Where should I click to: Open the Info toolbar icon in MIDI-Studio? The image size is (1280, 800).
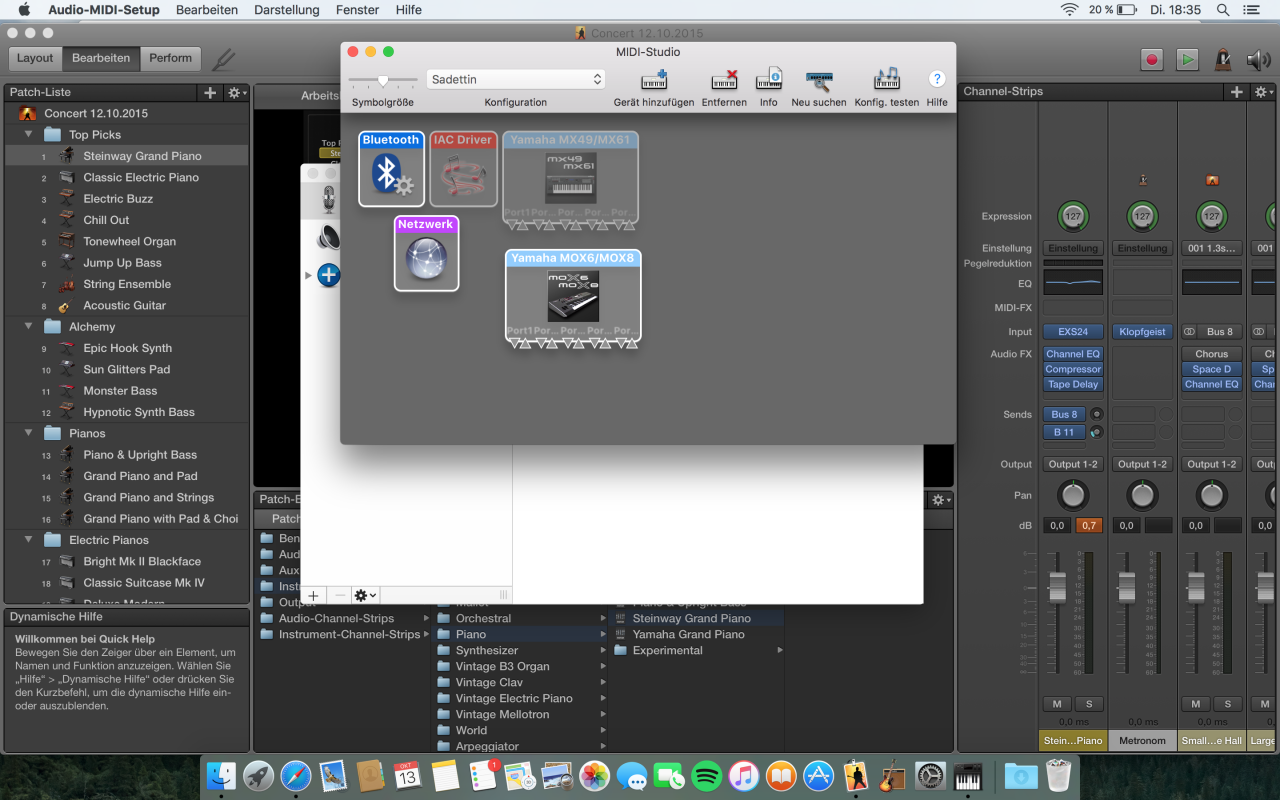(x=768, y=80)
